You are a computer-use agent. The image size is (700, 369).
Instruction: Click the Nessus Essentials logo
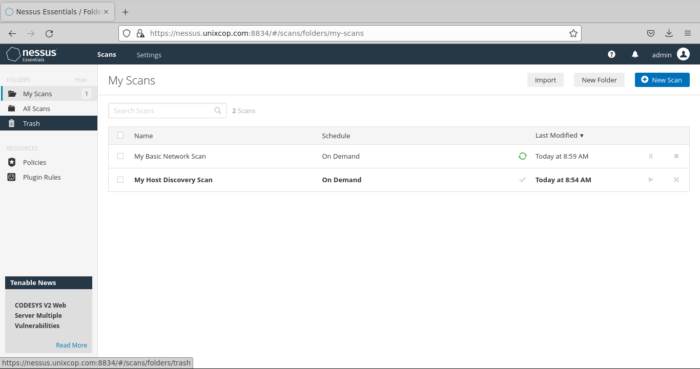click(32, 54)
